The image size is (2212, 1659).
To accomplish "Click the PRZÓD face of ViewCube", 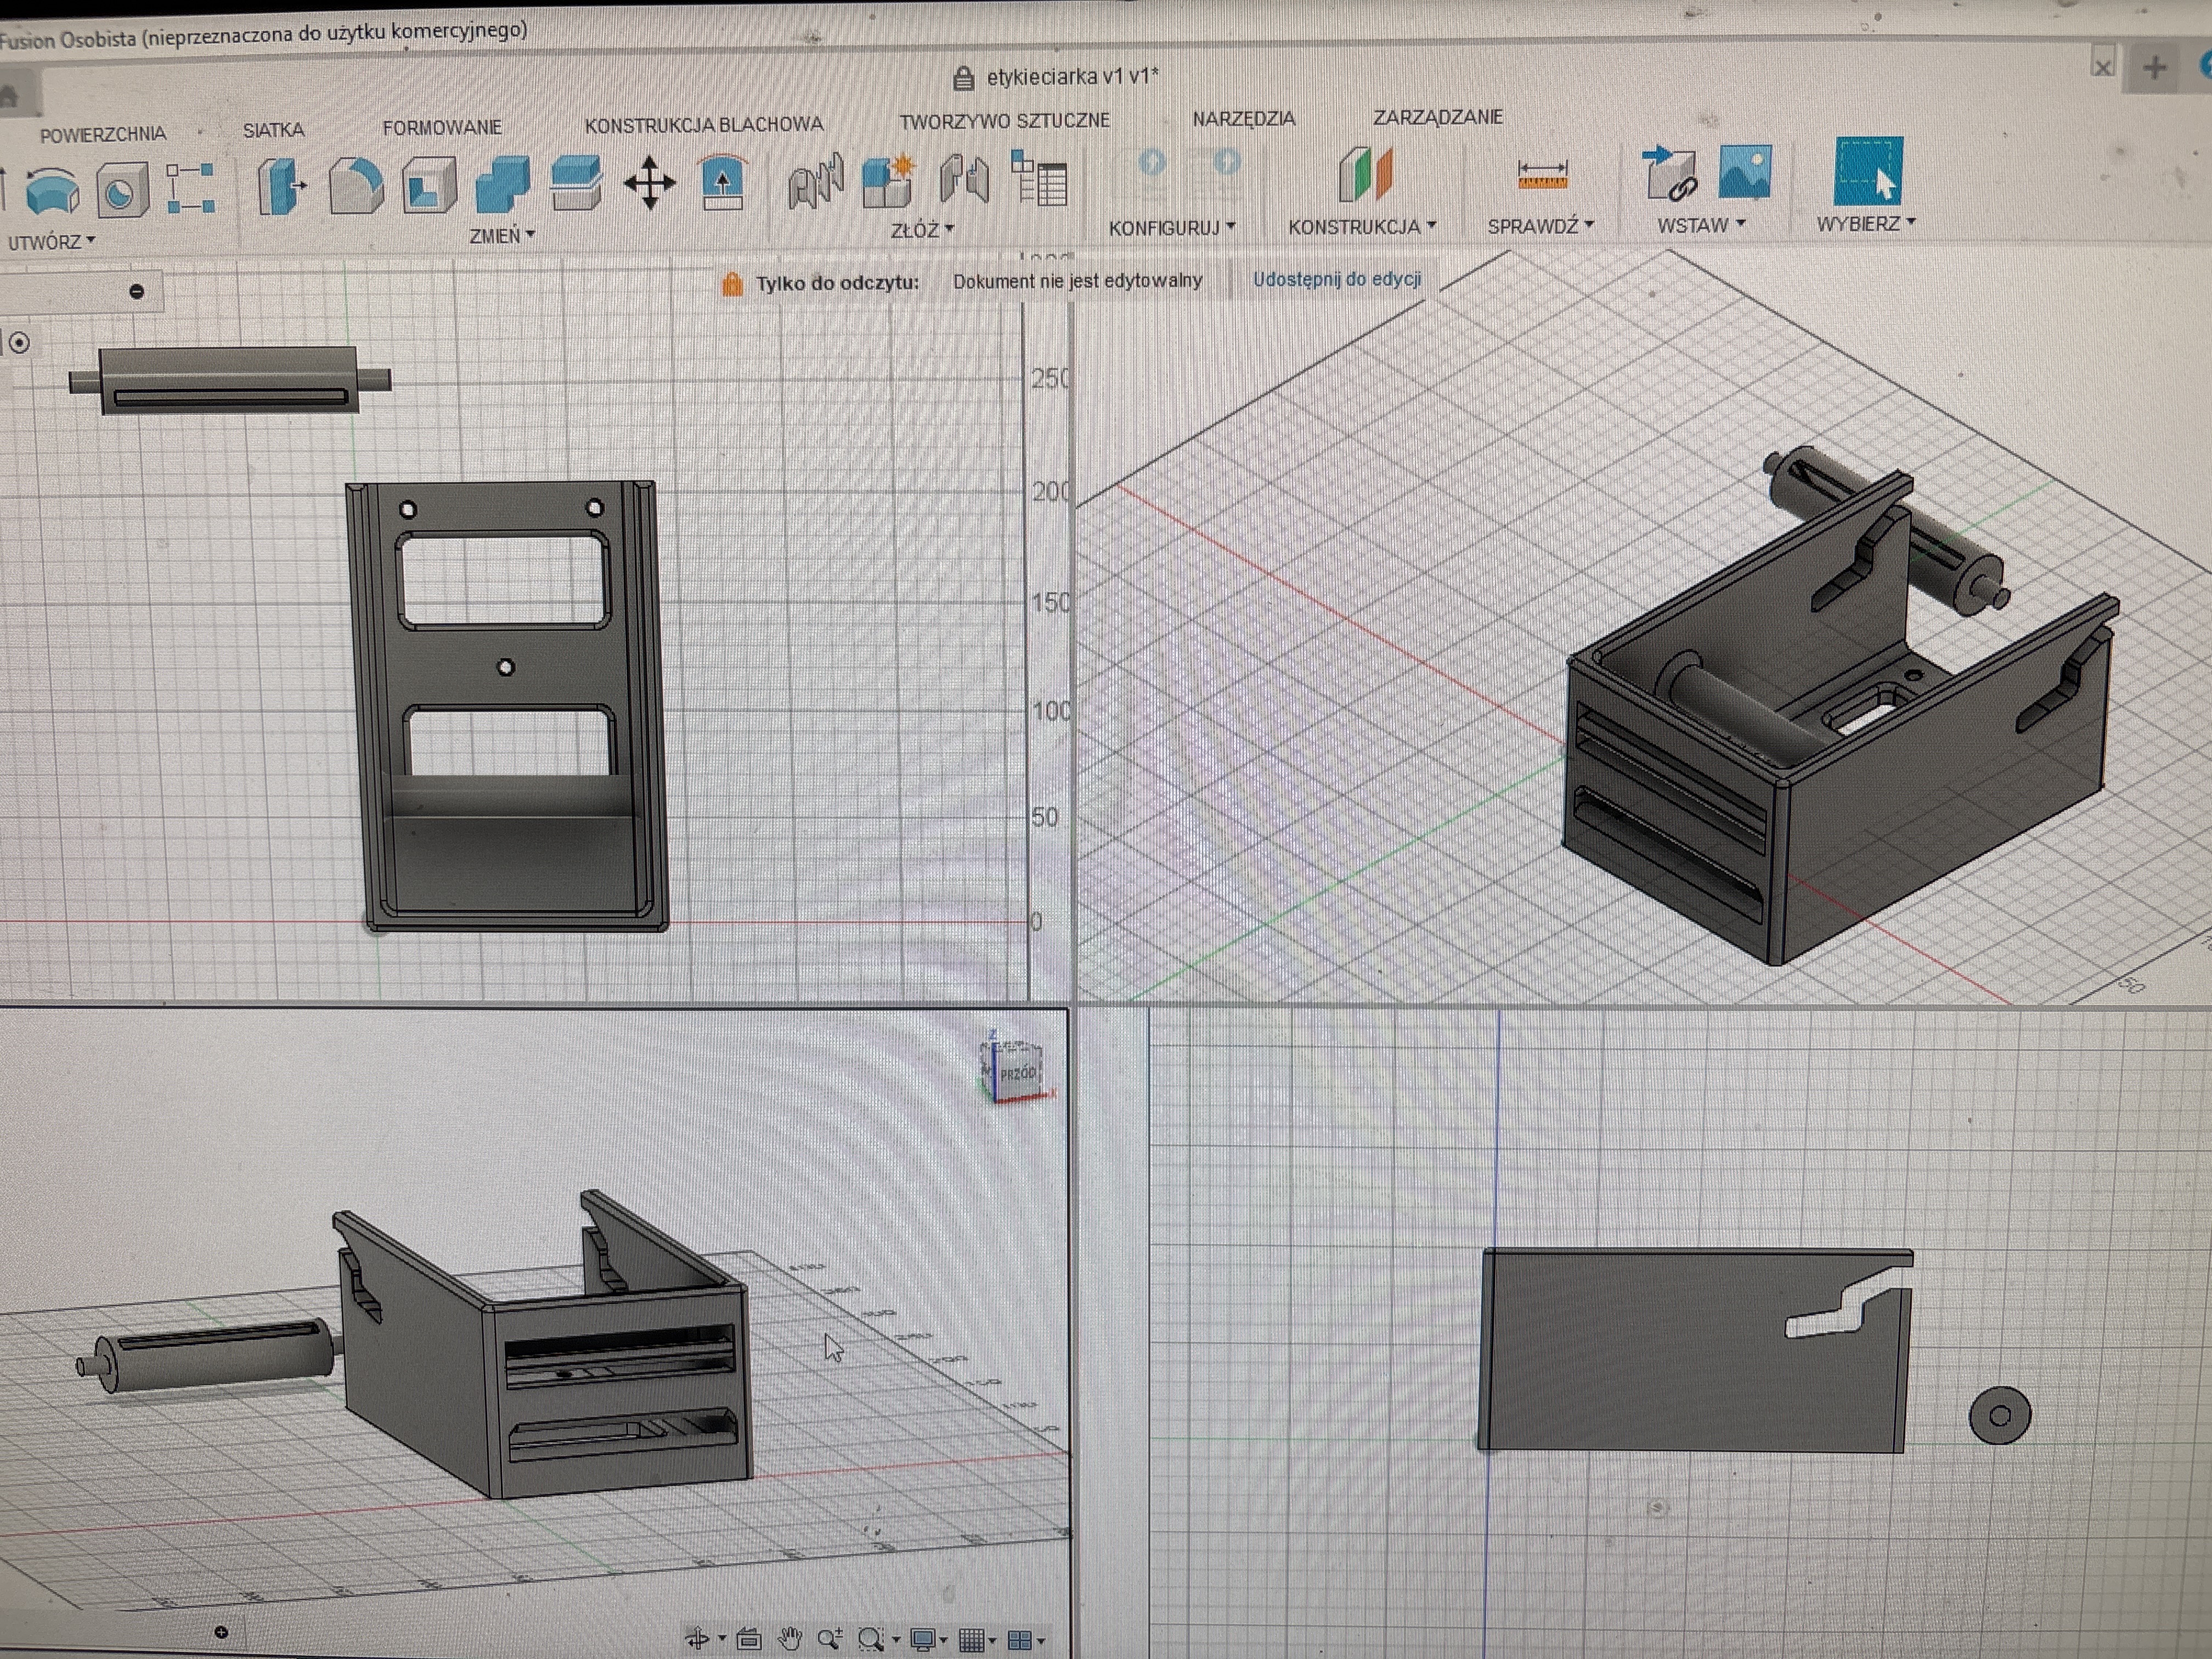I will click(1018, 1074).
